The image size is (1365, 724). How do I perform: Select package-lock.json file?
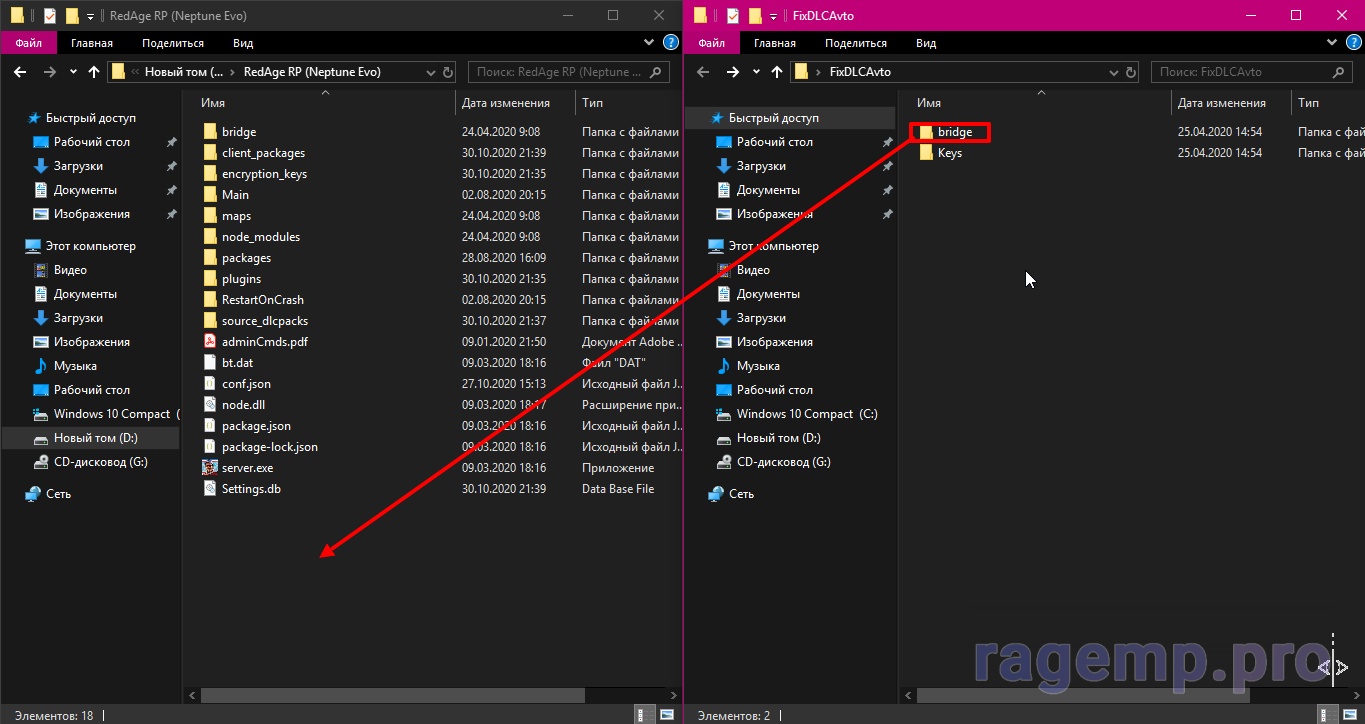tap(269, 446)
